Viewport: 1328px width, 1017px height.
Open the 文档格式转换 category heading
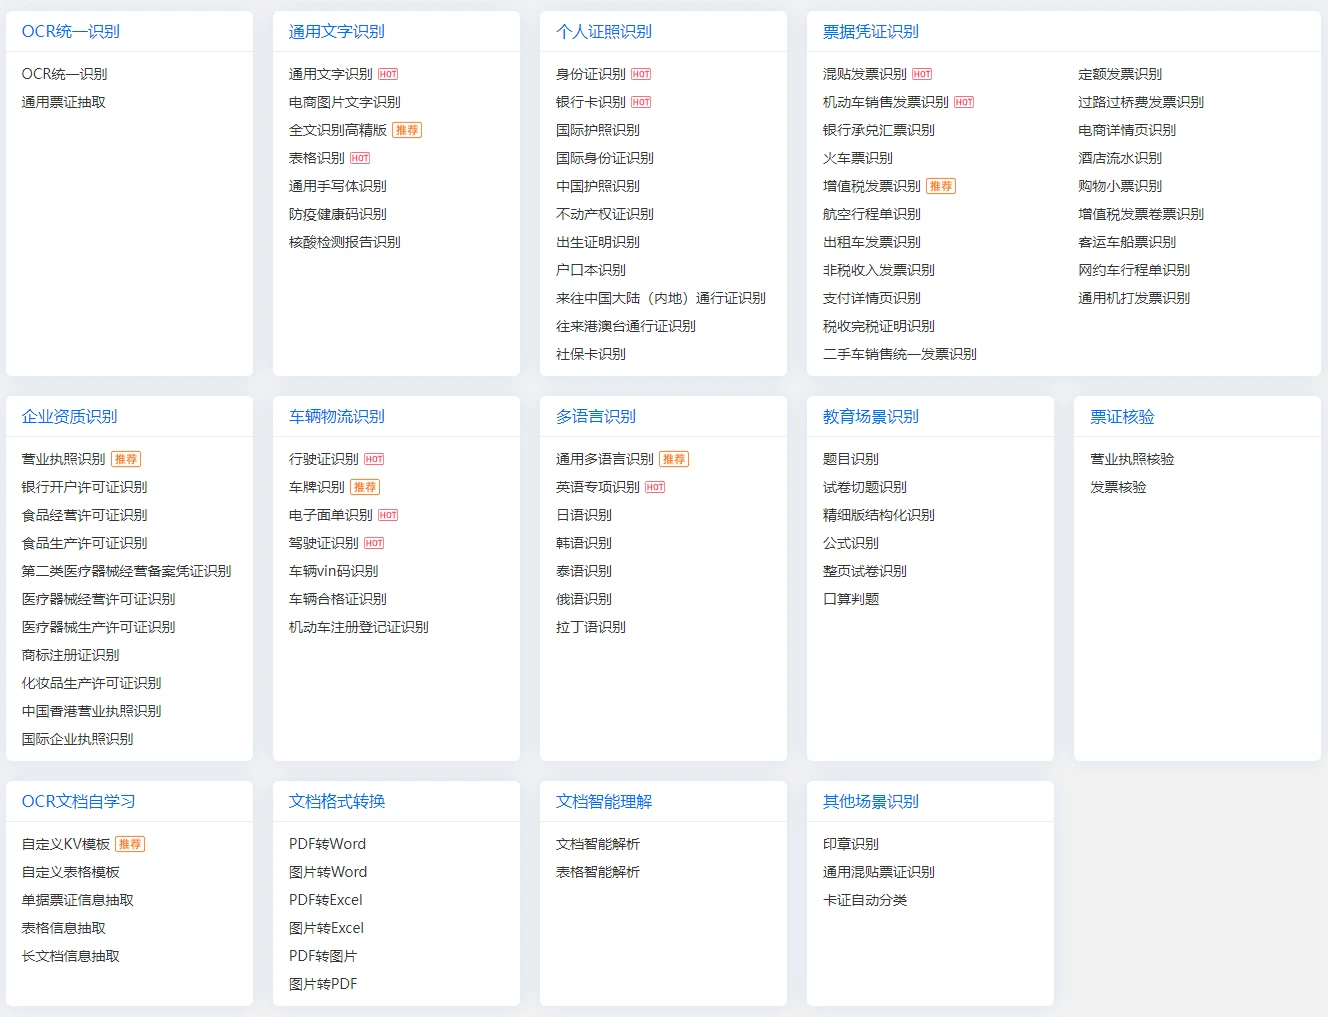coord(337,802)
